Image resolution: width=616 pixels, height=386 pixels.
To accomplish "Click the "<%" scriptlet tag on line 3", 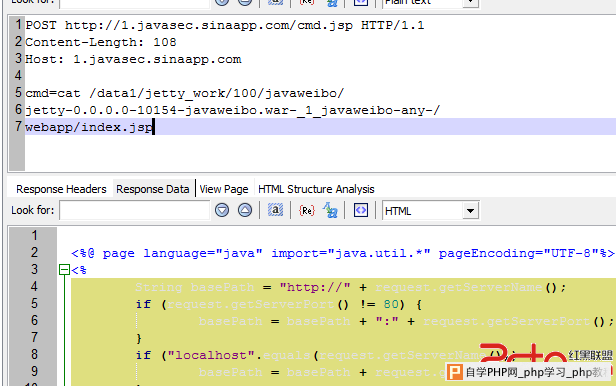I will click(x=79, y=270).
